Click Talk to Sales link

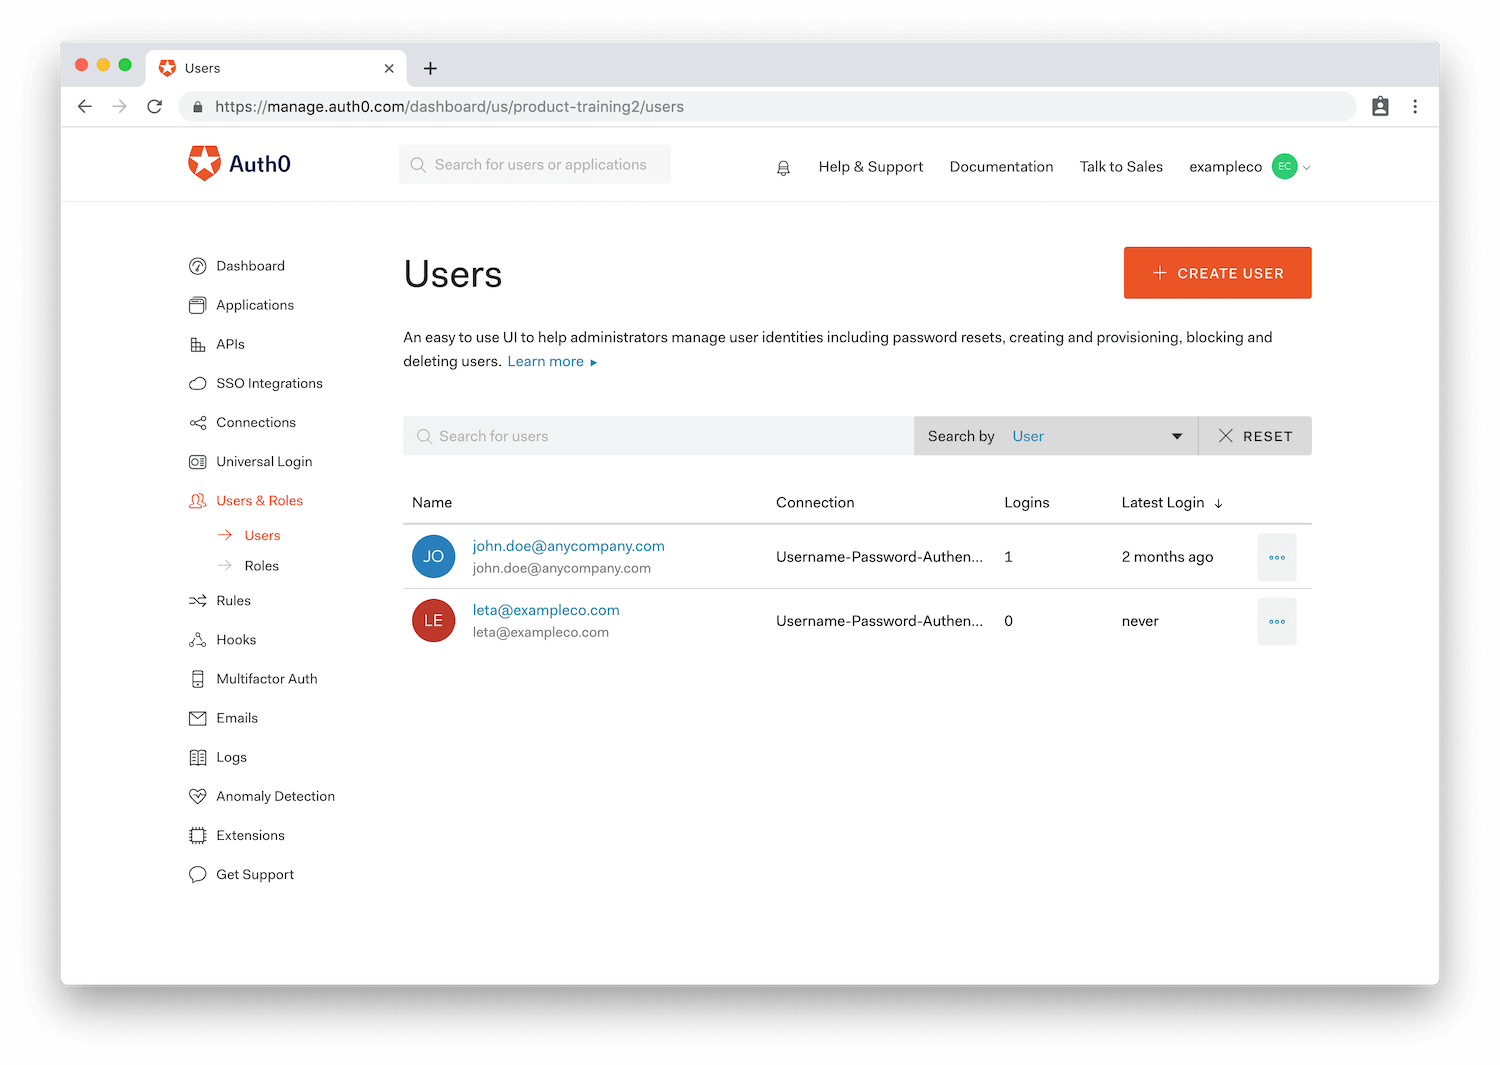(1121, 167)
